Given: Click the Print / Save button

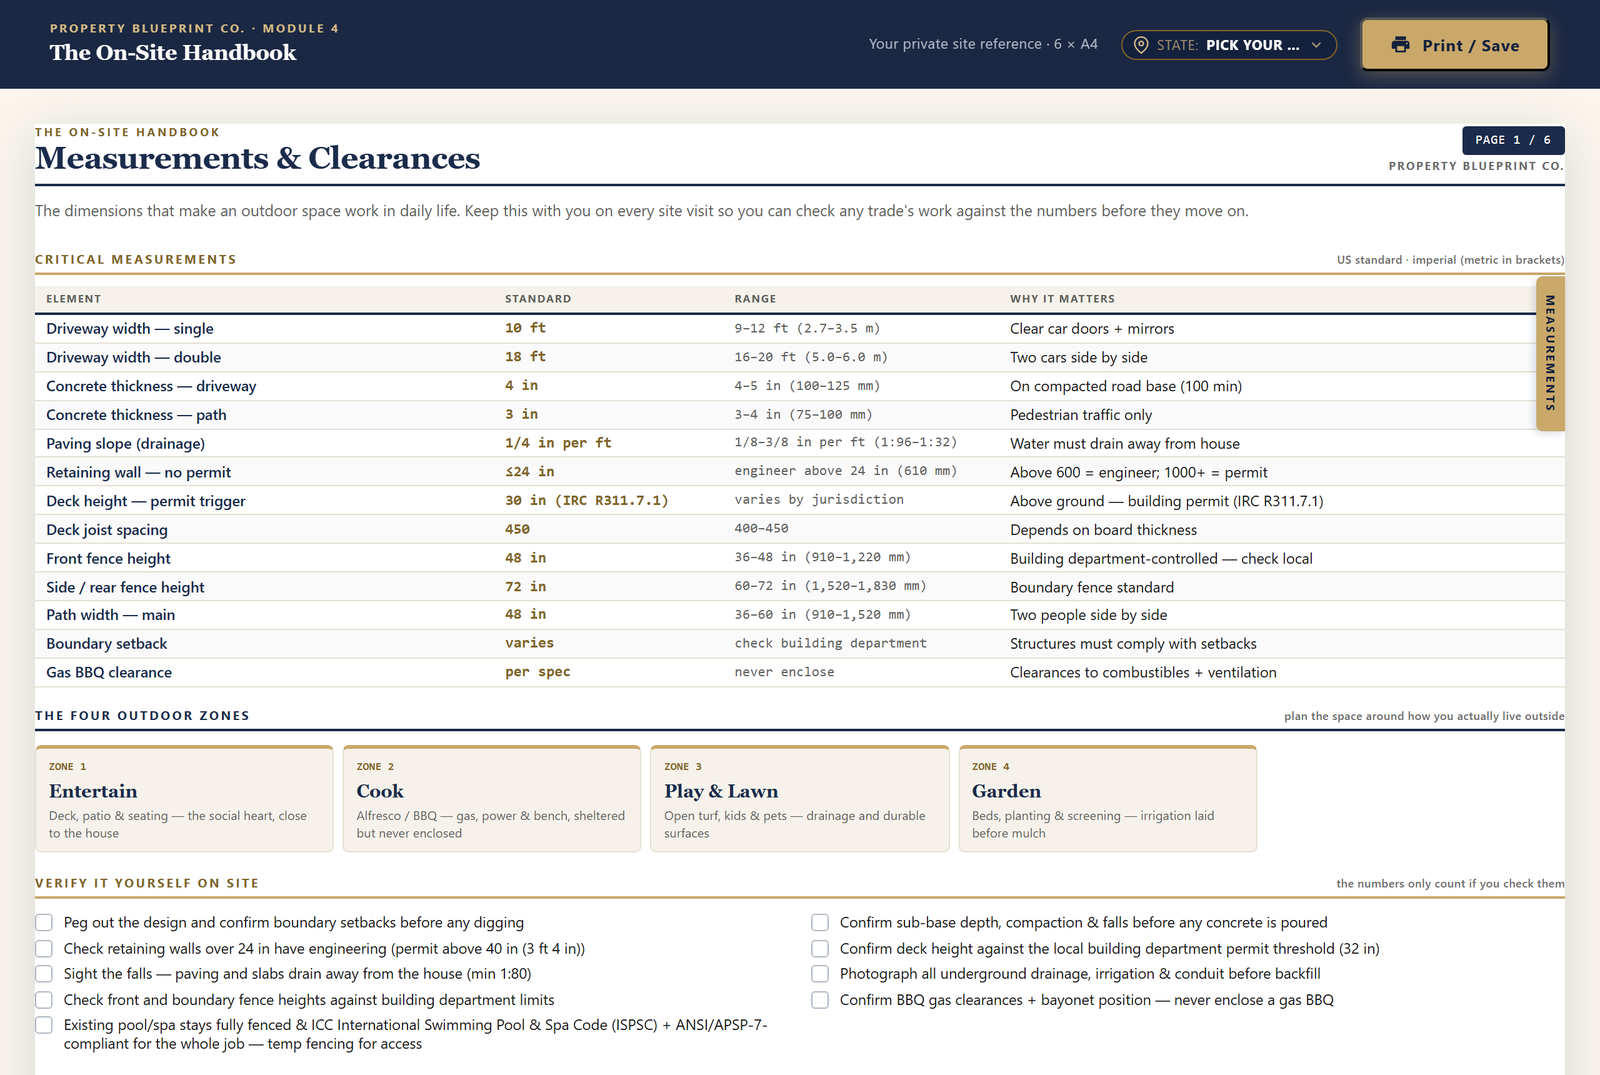Looking at the screenshot, I should tap(1455, 45).
